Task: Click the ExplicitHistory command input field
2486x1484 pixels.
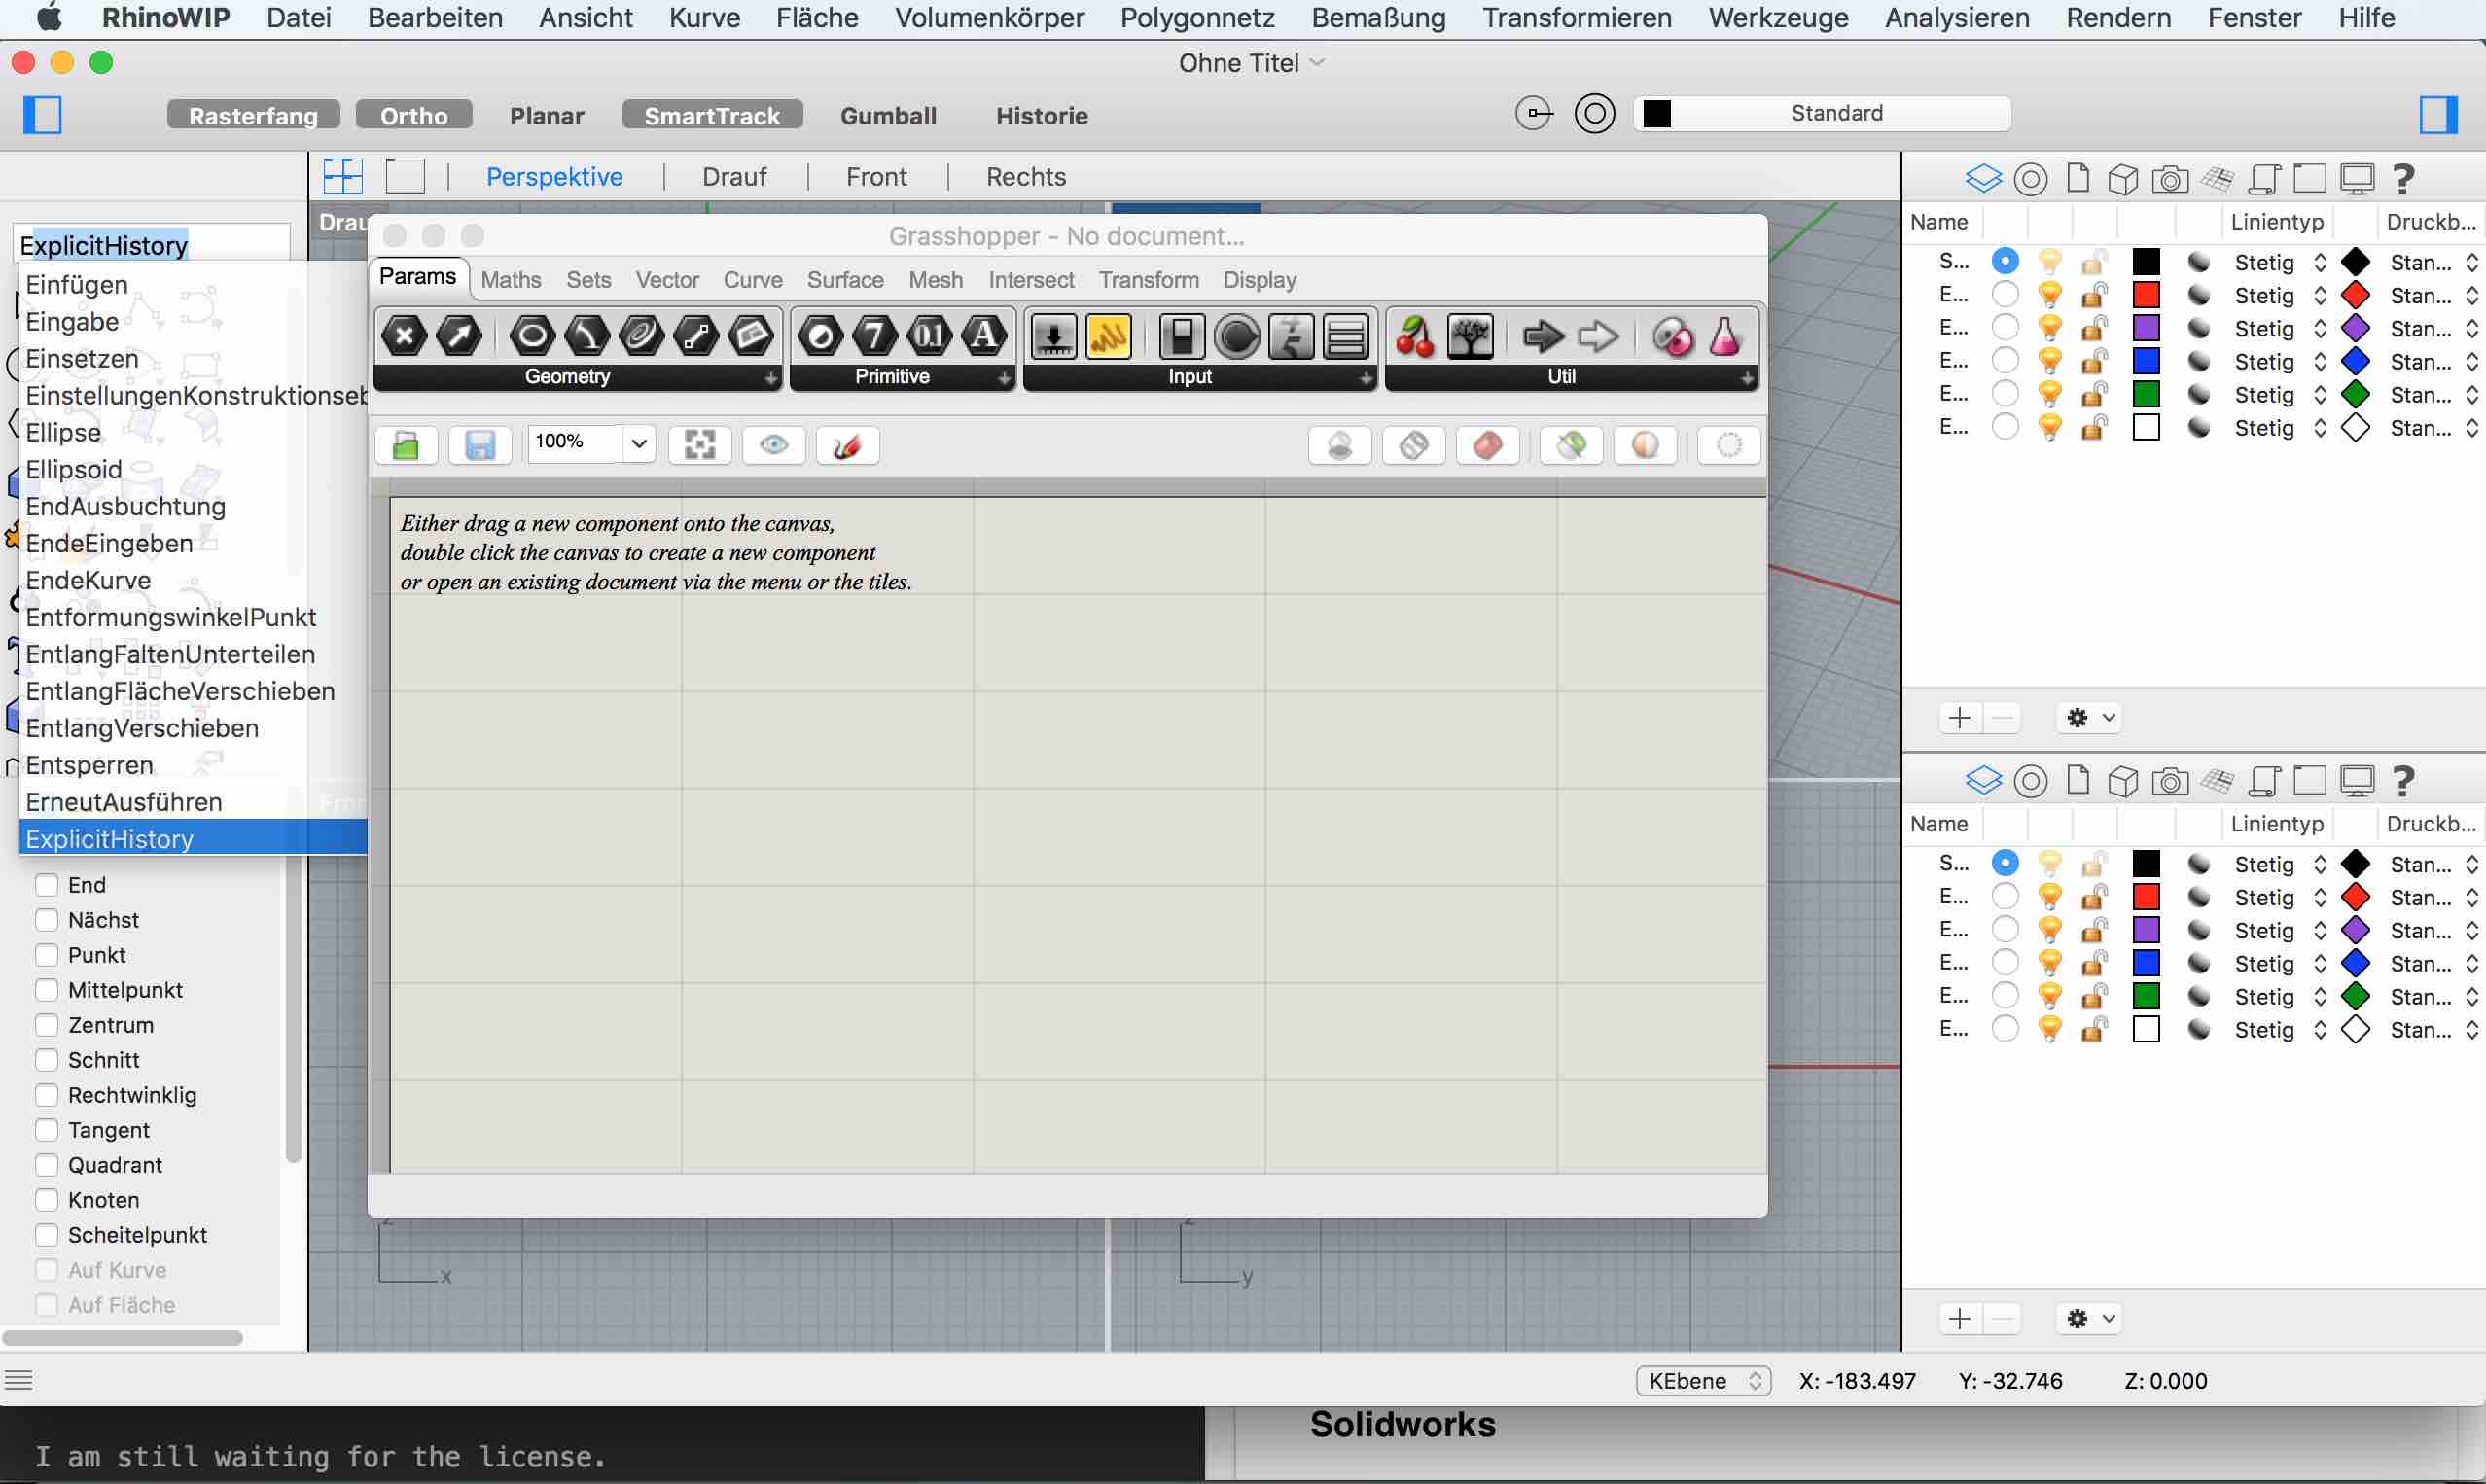Action: click(154, 245)
